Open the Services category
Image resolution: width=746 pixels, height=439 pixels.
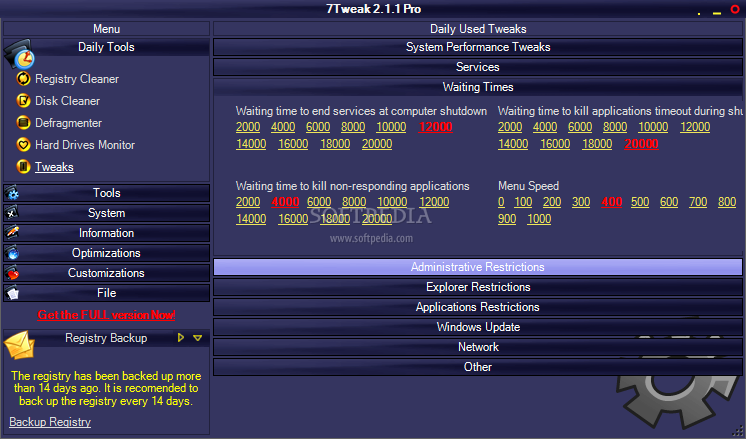(478, 67)
